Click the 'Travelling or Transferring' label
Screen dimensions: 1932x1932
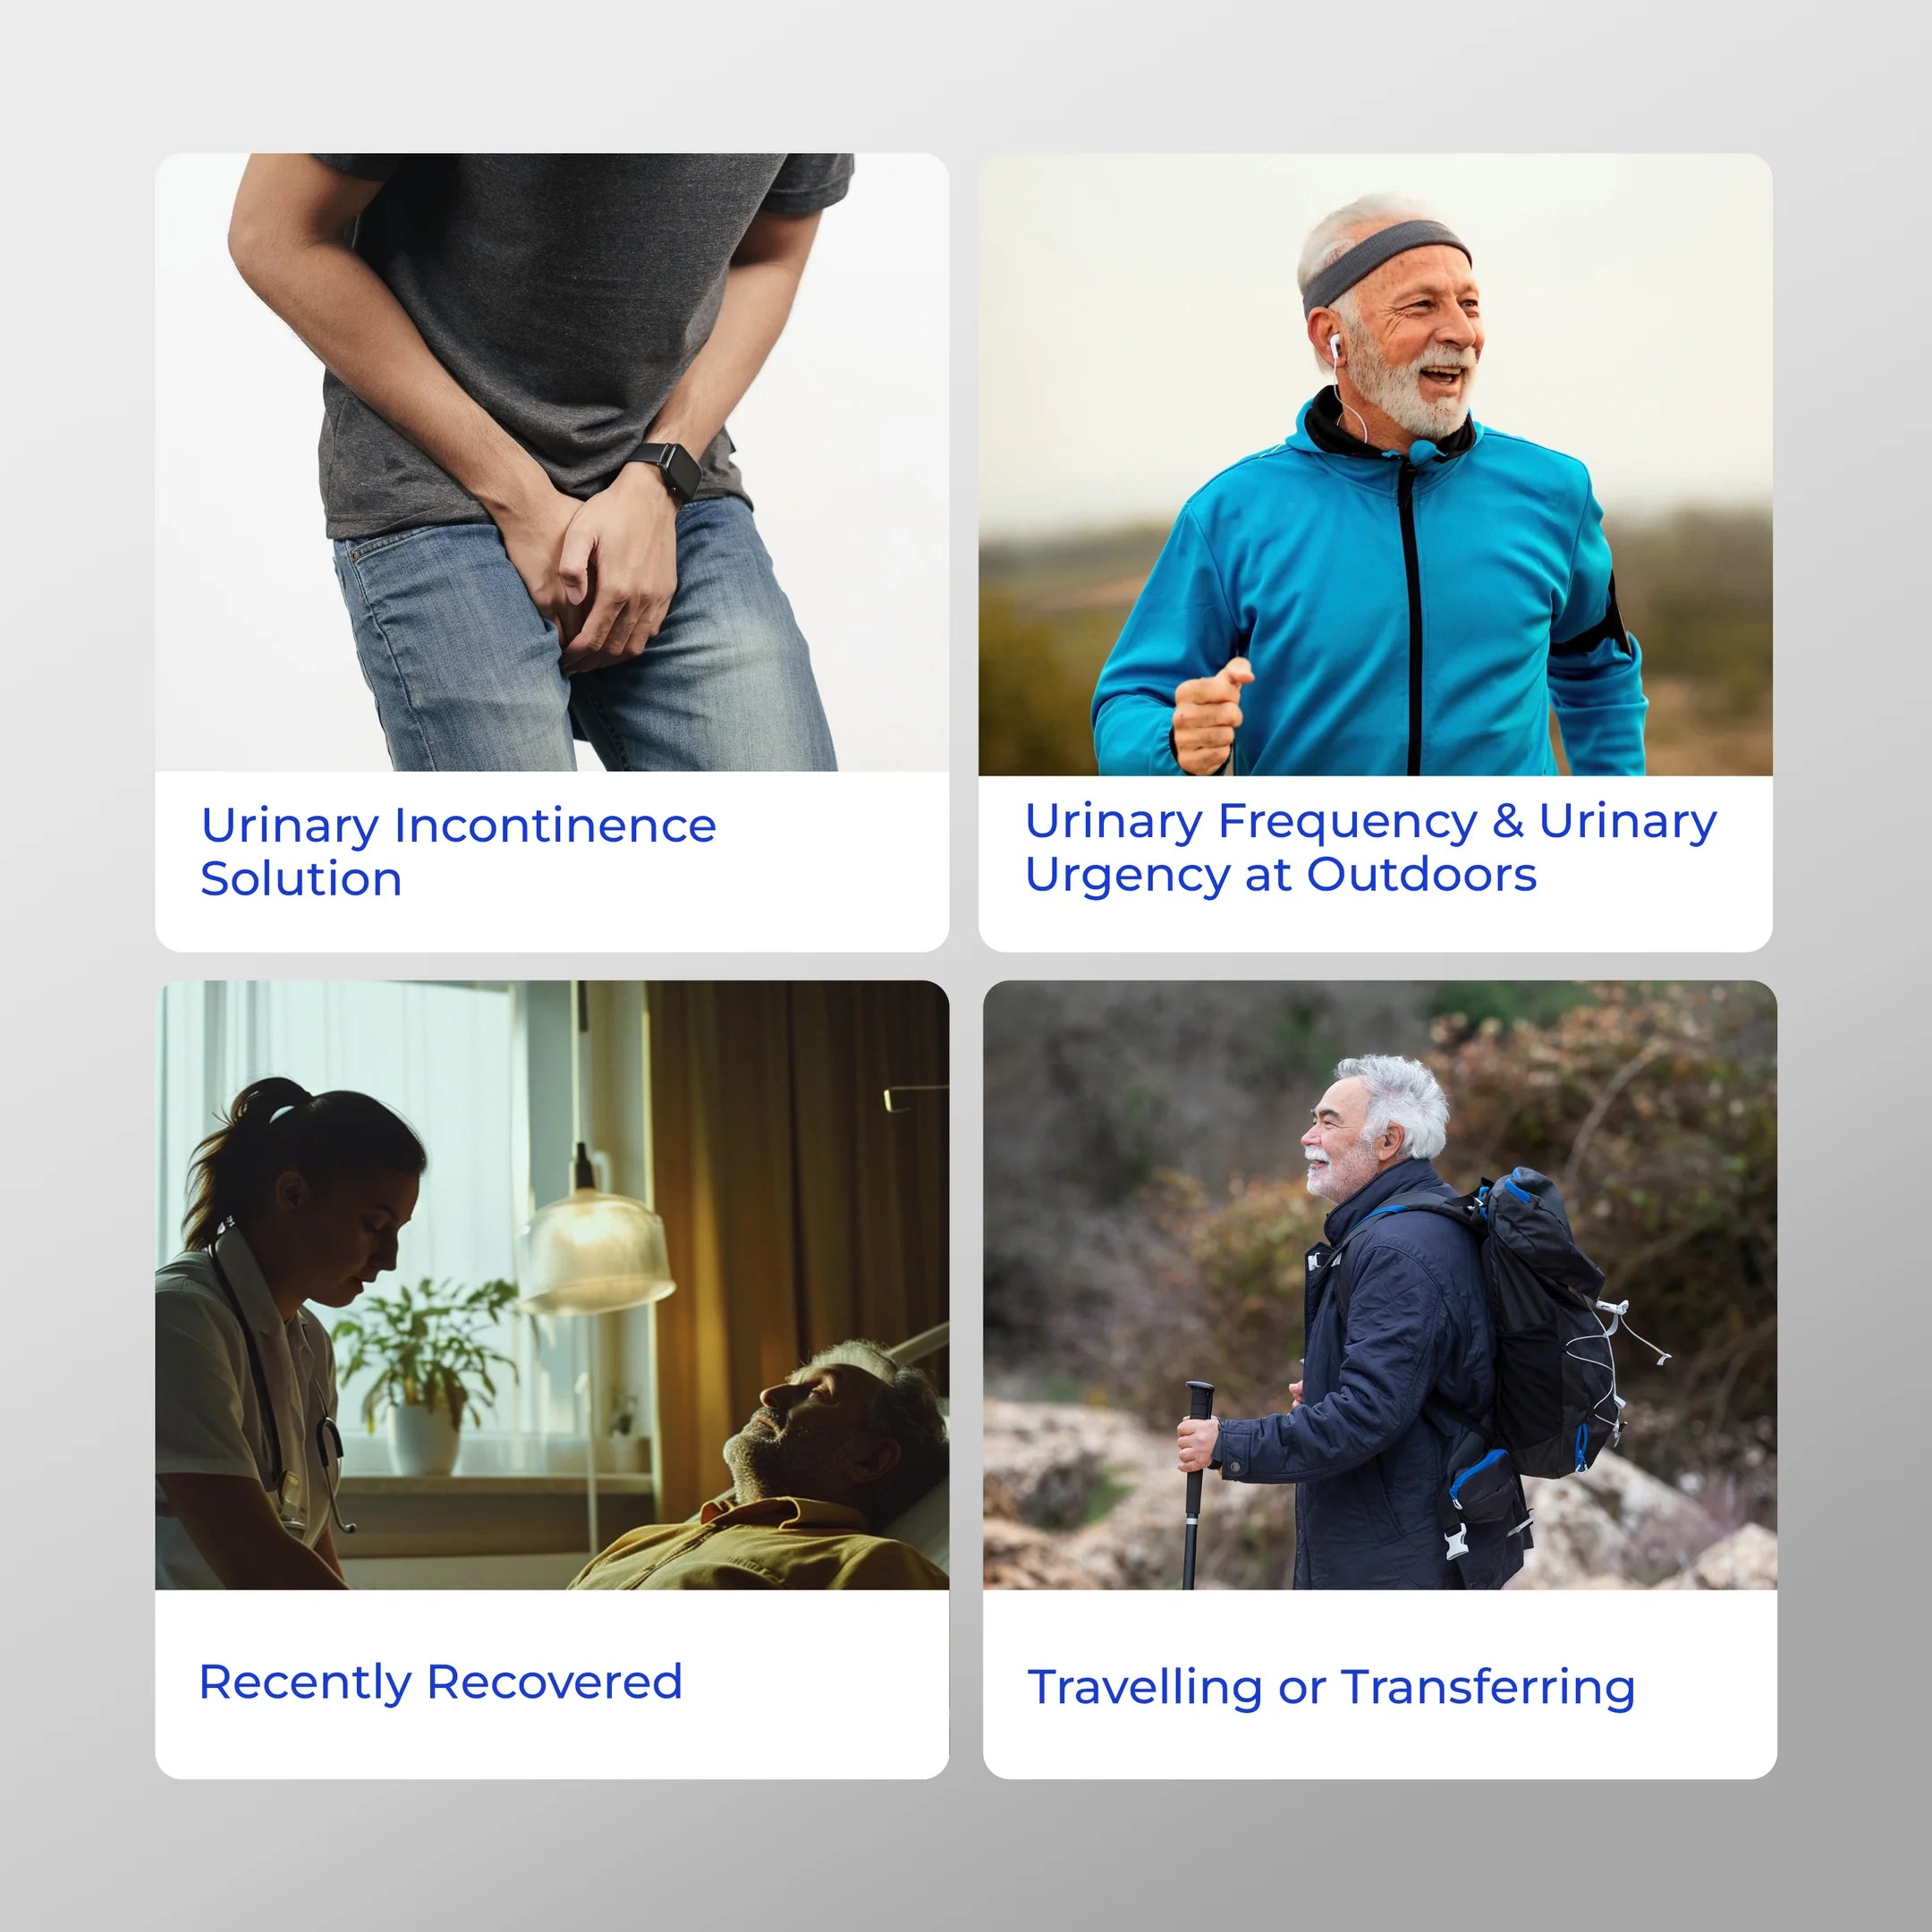[x=1331, y=1687]
